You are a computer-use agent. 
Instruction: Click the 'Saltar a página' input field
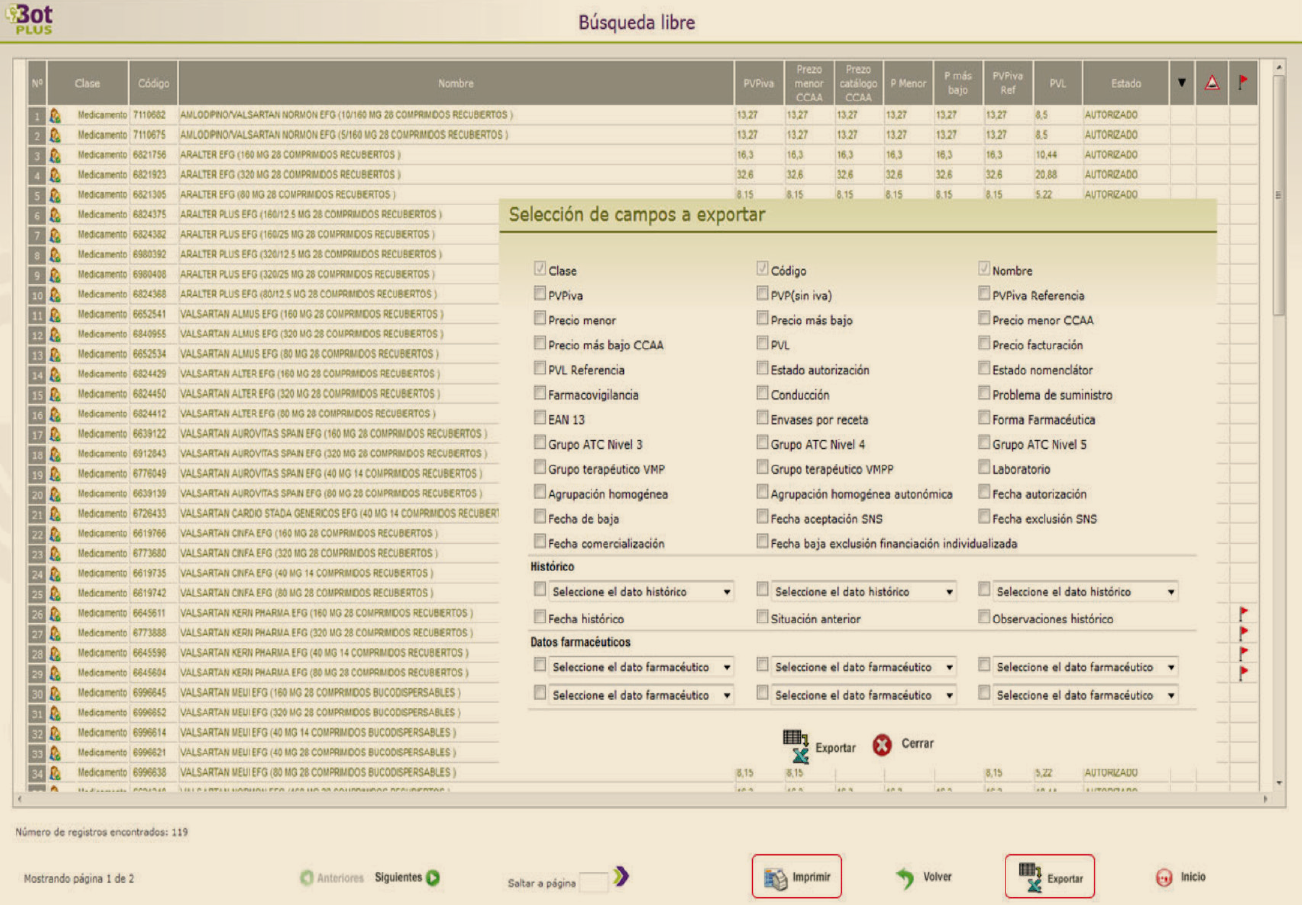(593, 881)
